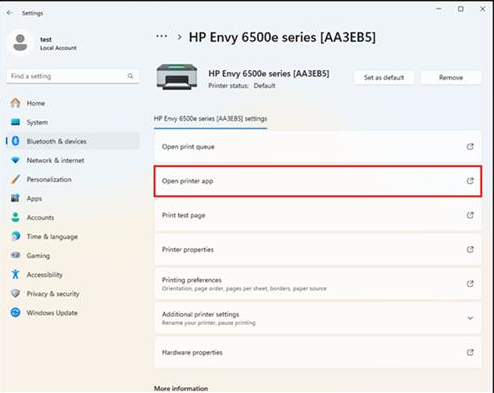Open Printing preferences
The width and height of the screenshot is (494, 393).
point(318,284)
